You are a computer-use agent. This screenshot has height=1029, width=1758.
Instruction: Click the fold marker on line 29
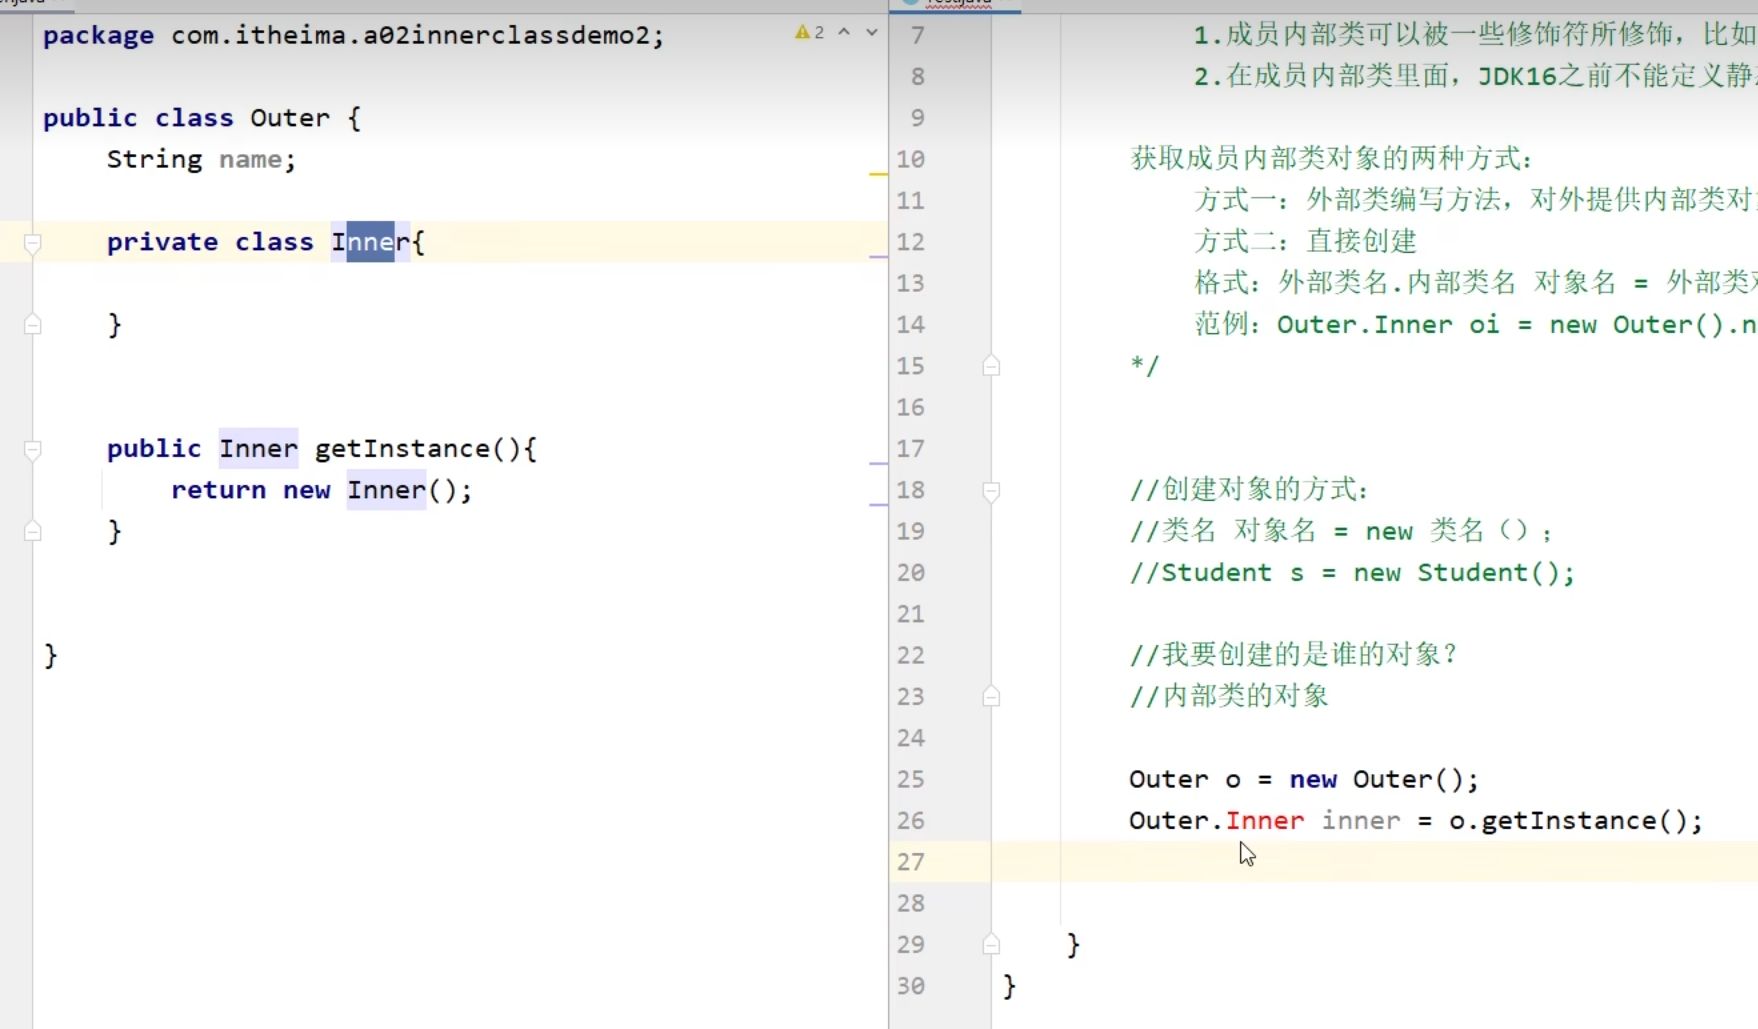991,945
